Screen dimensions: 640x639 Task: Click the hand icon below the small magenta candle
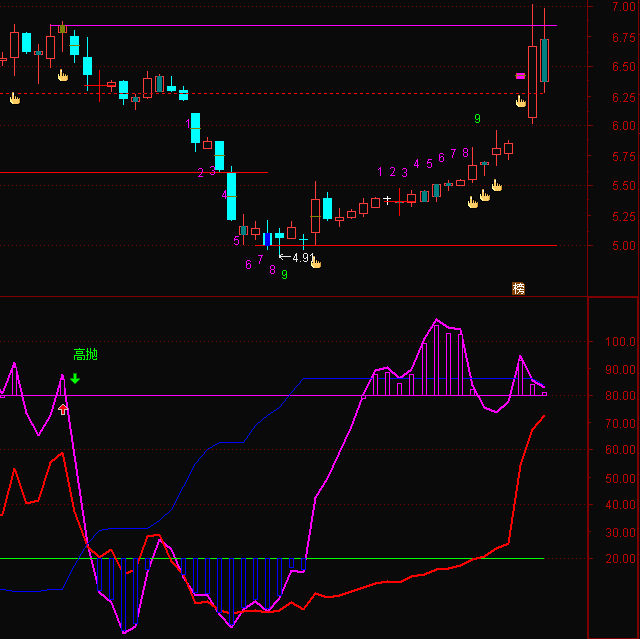click(x=520, y=101)
